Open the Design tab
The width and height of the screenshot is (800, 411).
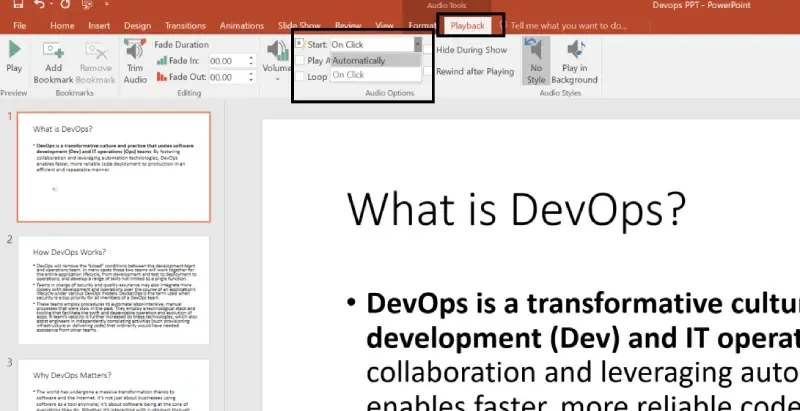tap(137, 25)
